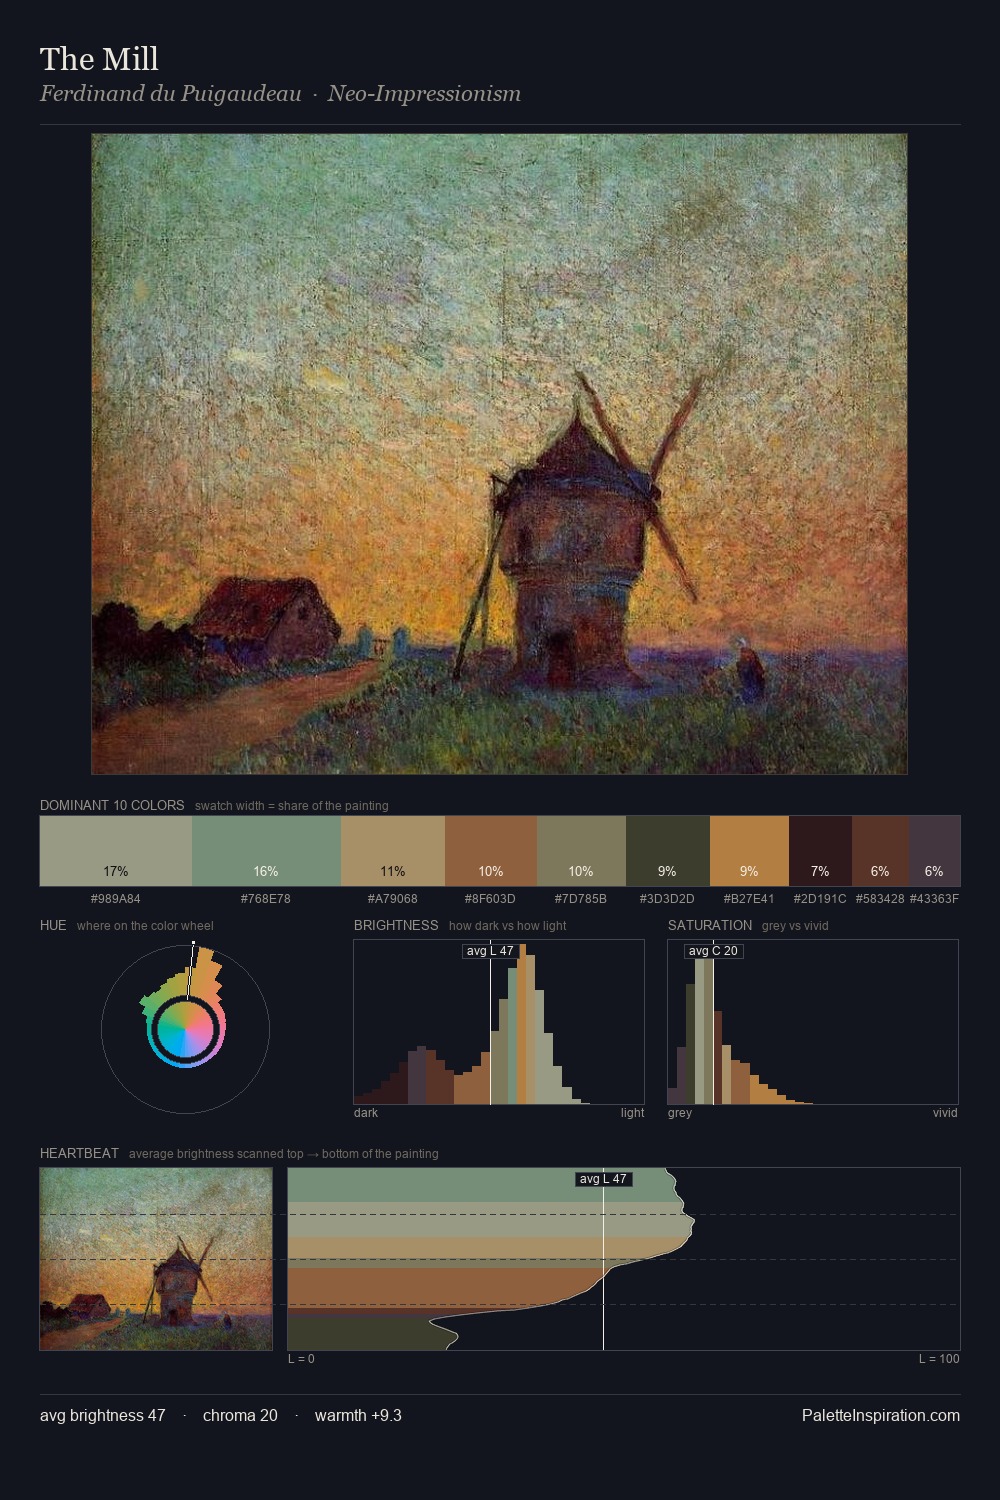Click the 'light' axis label

633,1113
